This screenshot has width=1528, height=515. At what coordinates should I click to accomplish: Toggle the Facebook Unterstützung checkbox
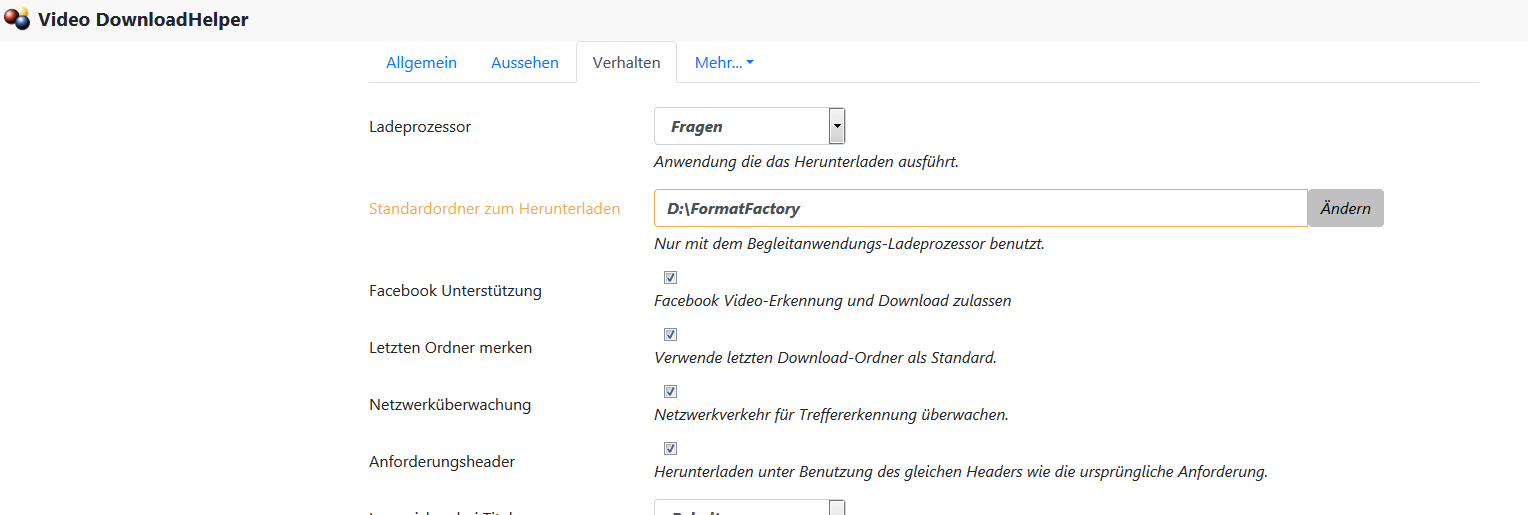coord(670,278)
